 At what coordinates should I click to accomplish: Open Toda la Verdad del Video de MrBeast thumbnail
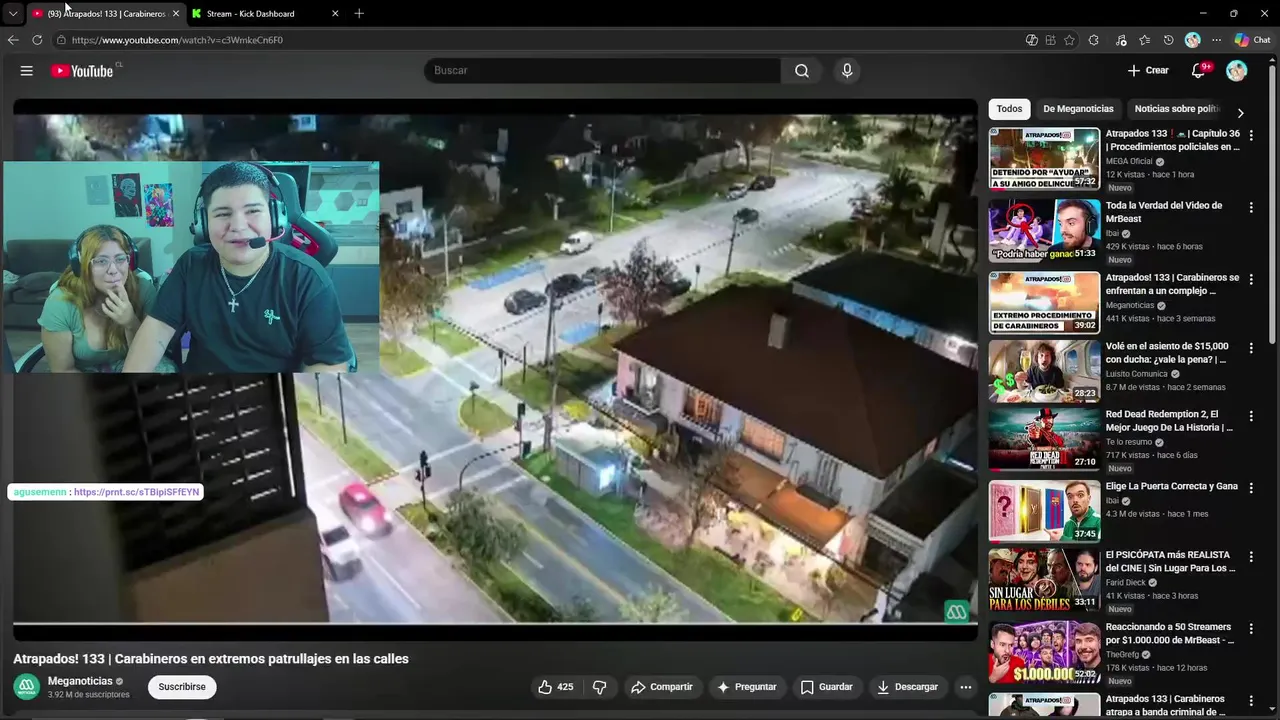point(1044,230)
